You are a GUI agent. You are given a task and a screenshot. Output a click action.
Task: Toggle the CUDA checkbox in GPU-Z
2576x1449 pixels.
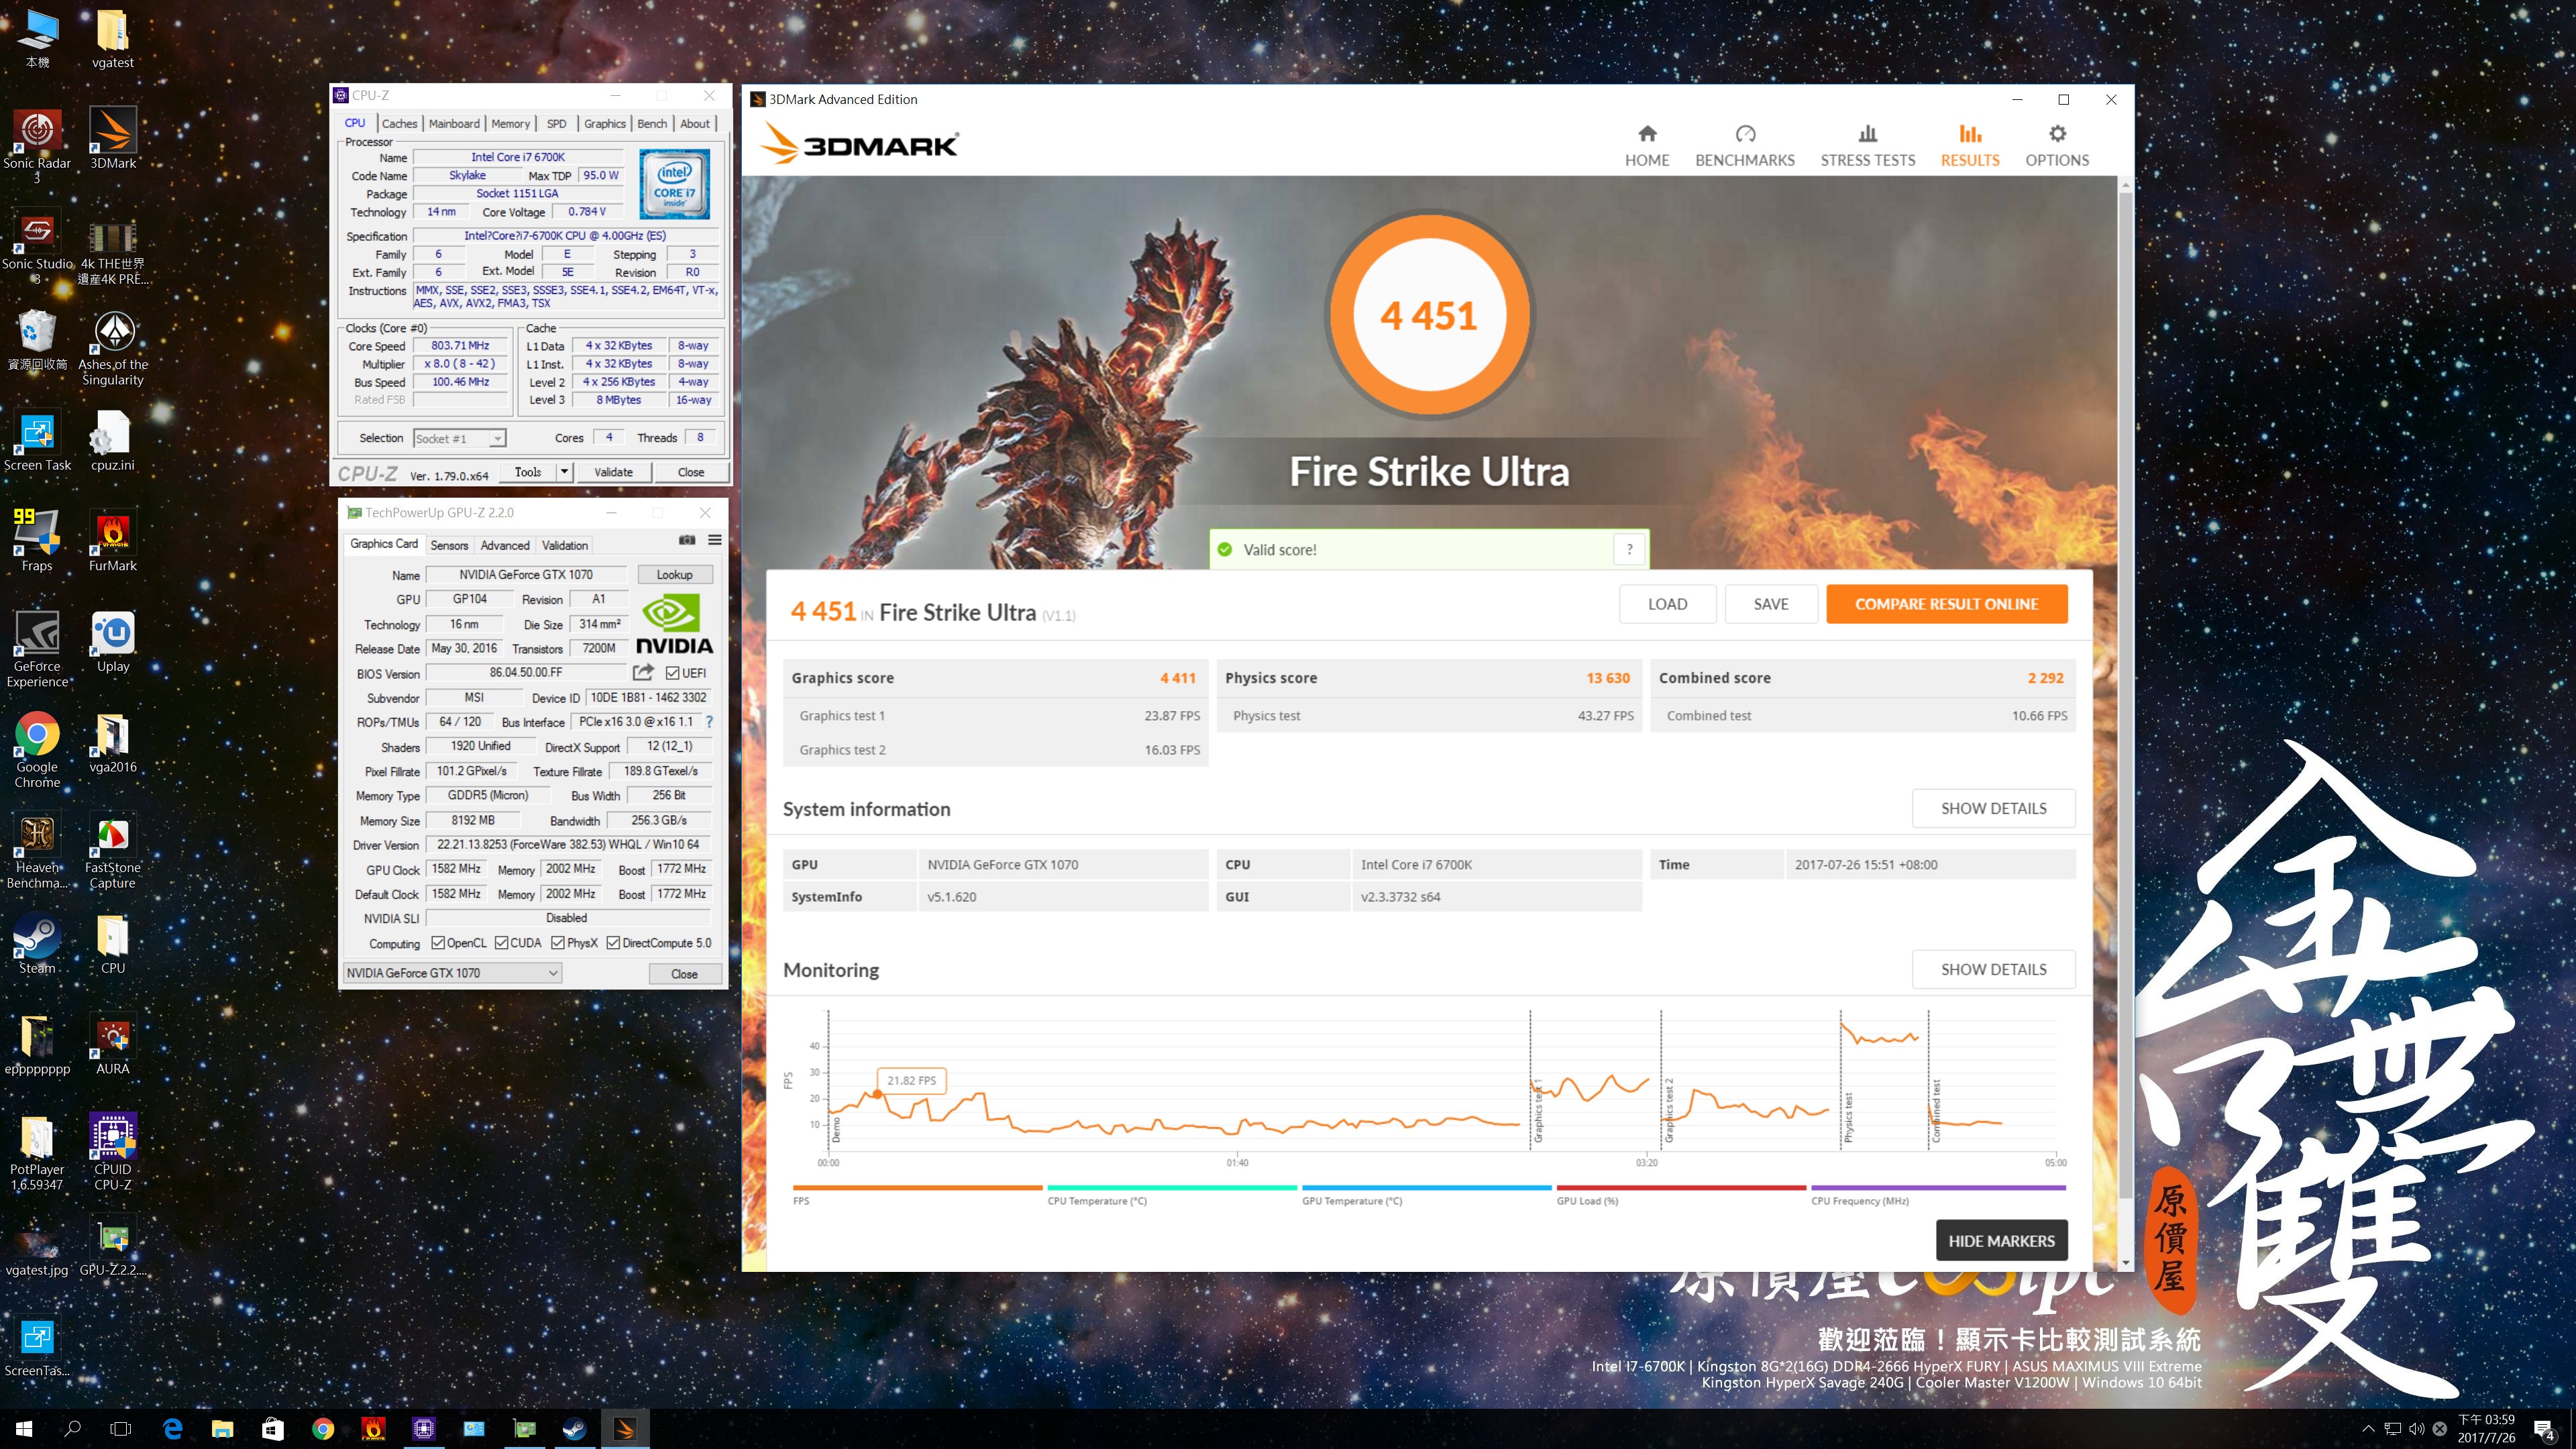click(502, 943)
